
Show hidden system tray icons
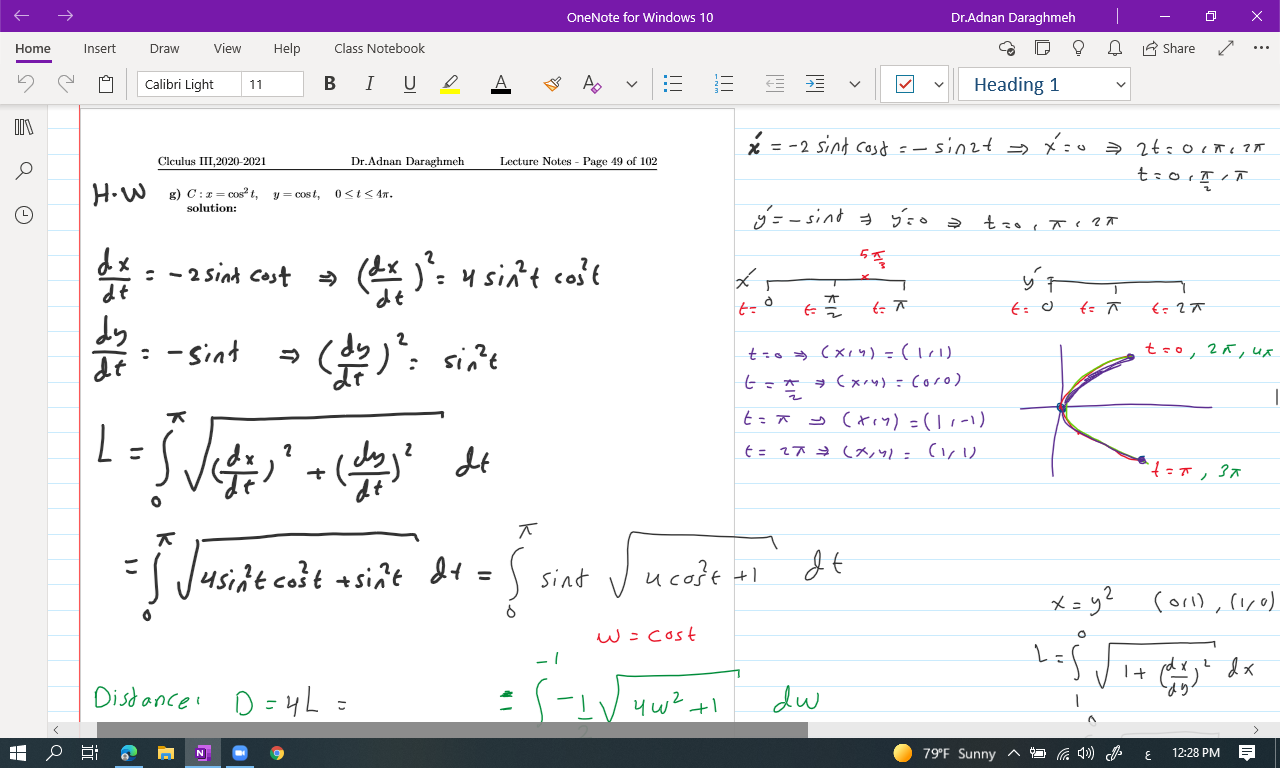pyautogui.click(x=1015, y=753)
